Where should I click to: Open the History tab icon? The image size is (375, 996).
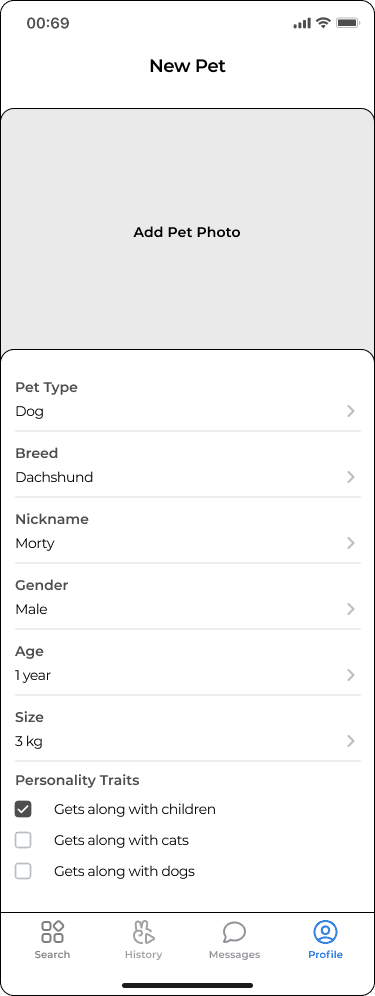point(144,932)
